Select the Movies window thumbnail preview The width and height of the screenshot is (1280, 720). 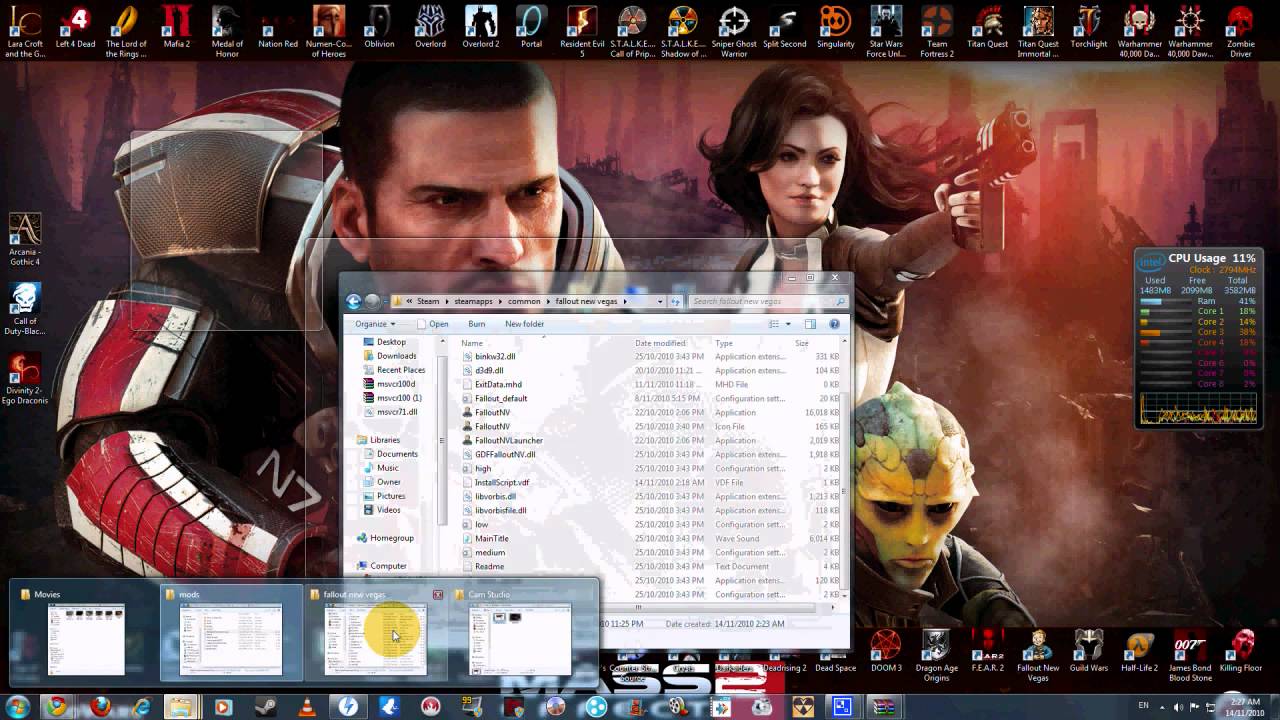point(85,633)
